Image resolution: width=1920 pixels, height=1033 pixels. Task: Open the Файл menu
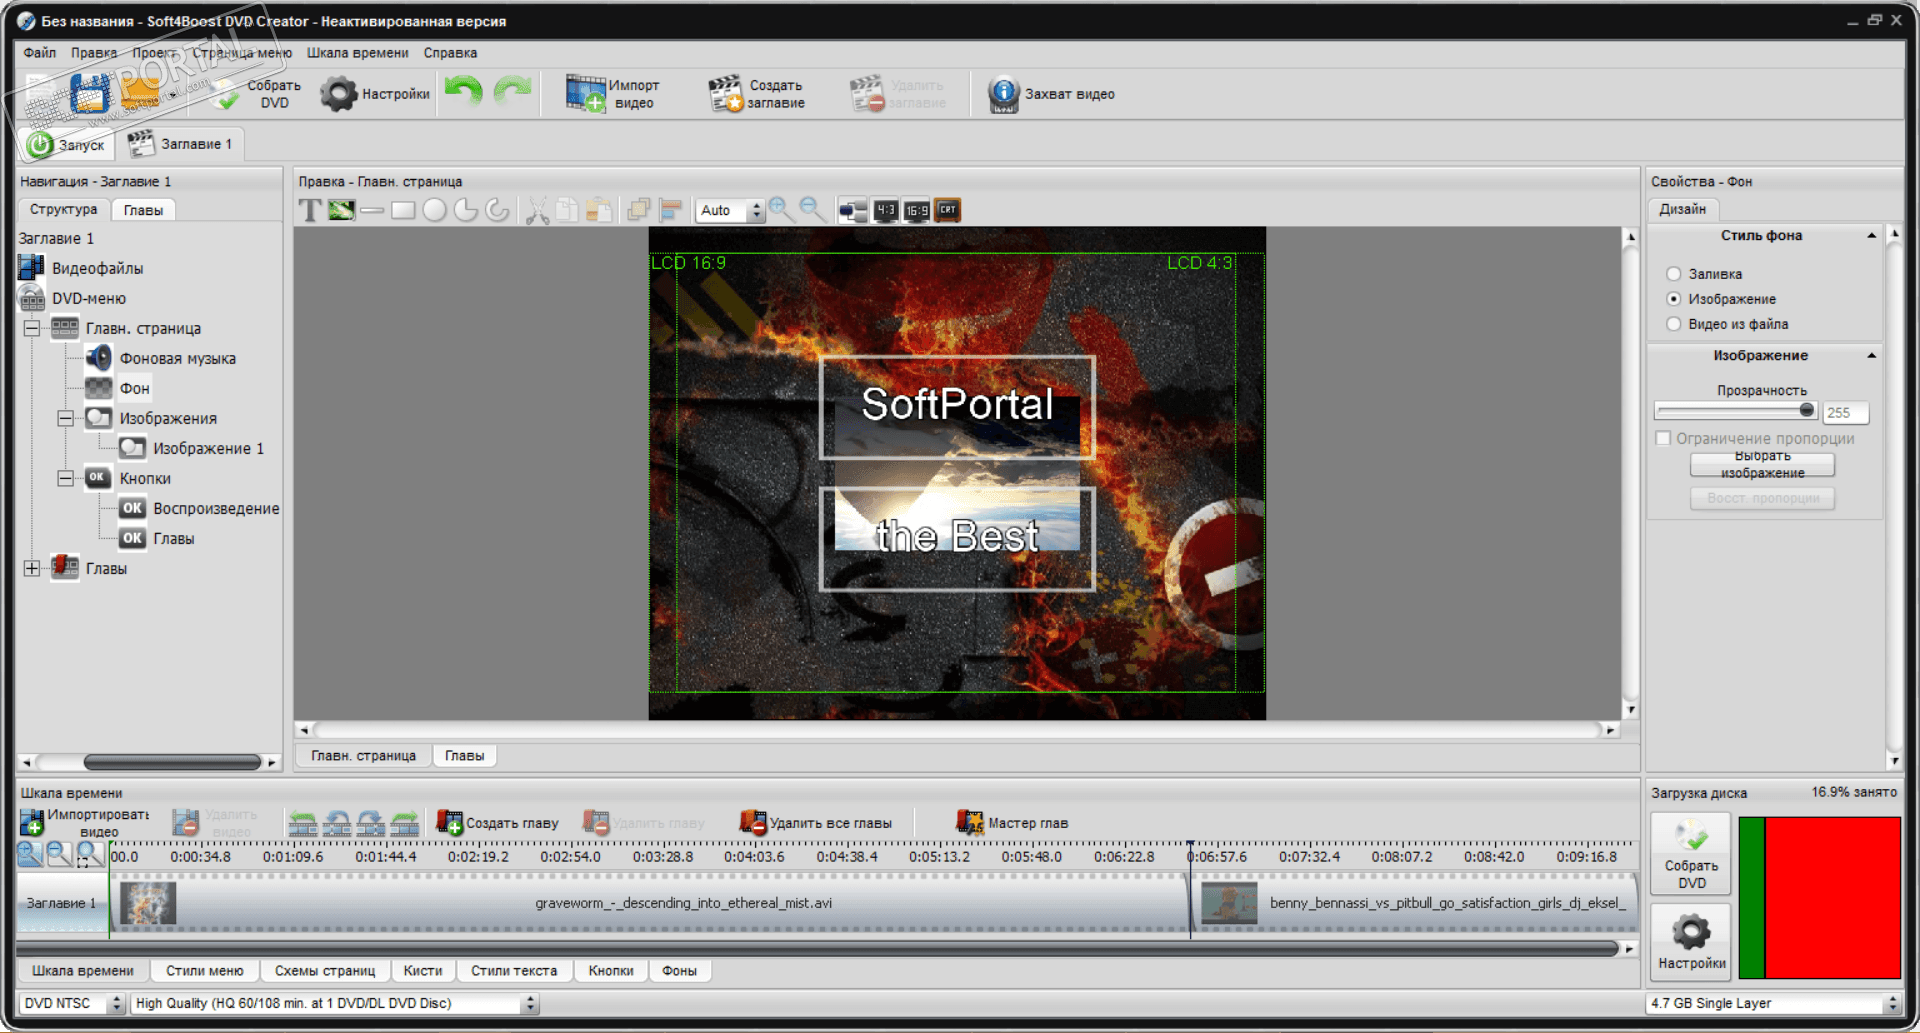coord(40,53)
